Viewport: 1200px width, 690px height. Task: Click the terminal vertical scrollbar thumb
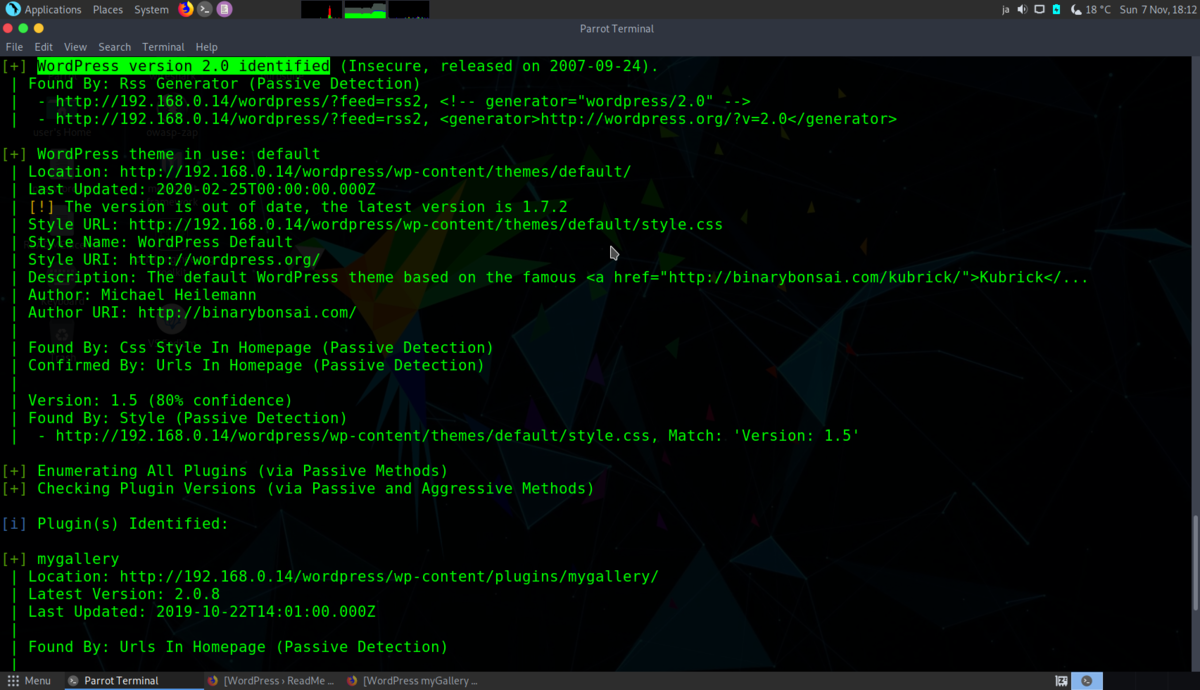(x=1195, y=561)
